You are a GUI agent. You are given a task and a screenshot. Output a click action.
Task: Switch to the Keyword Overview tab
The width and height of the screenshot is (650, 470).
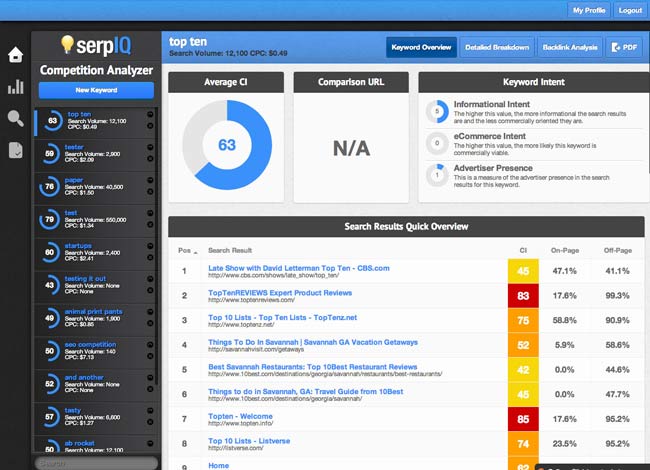pos(421,47)
